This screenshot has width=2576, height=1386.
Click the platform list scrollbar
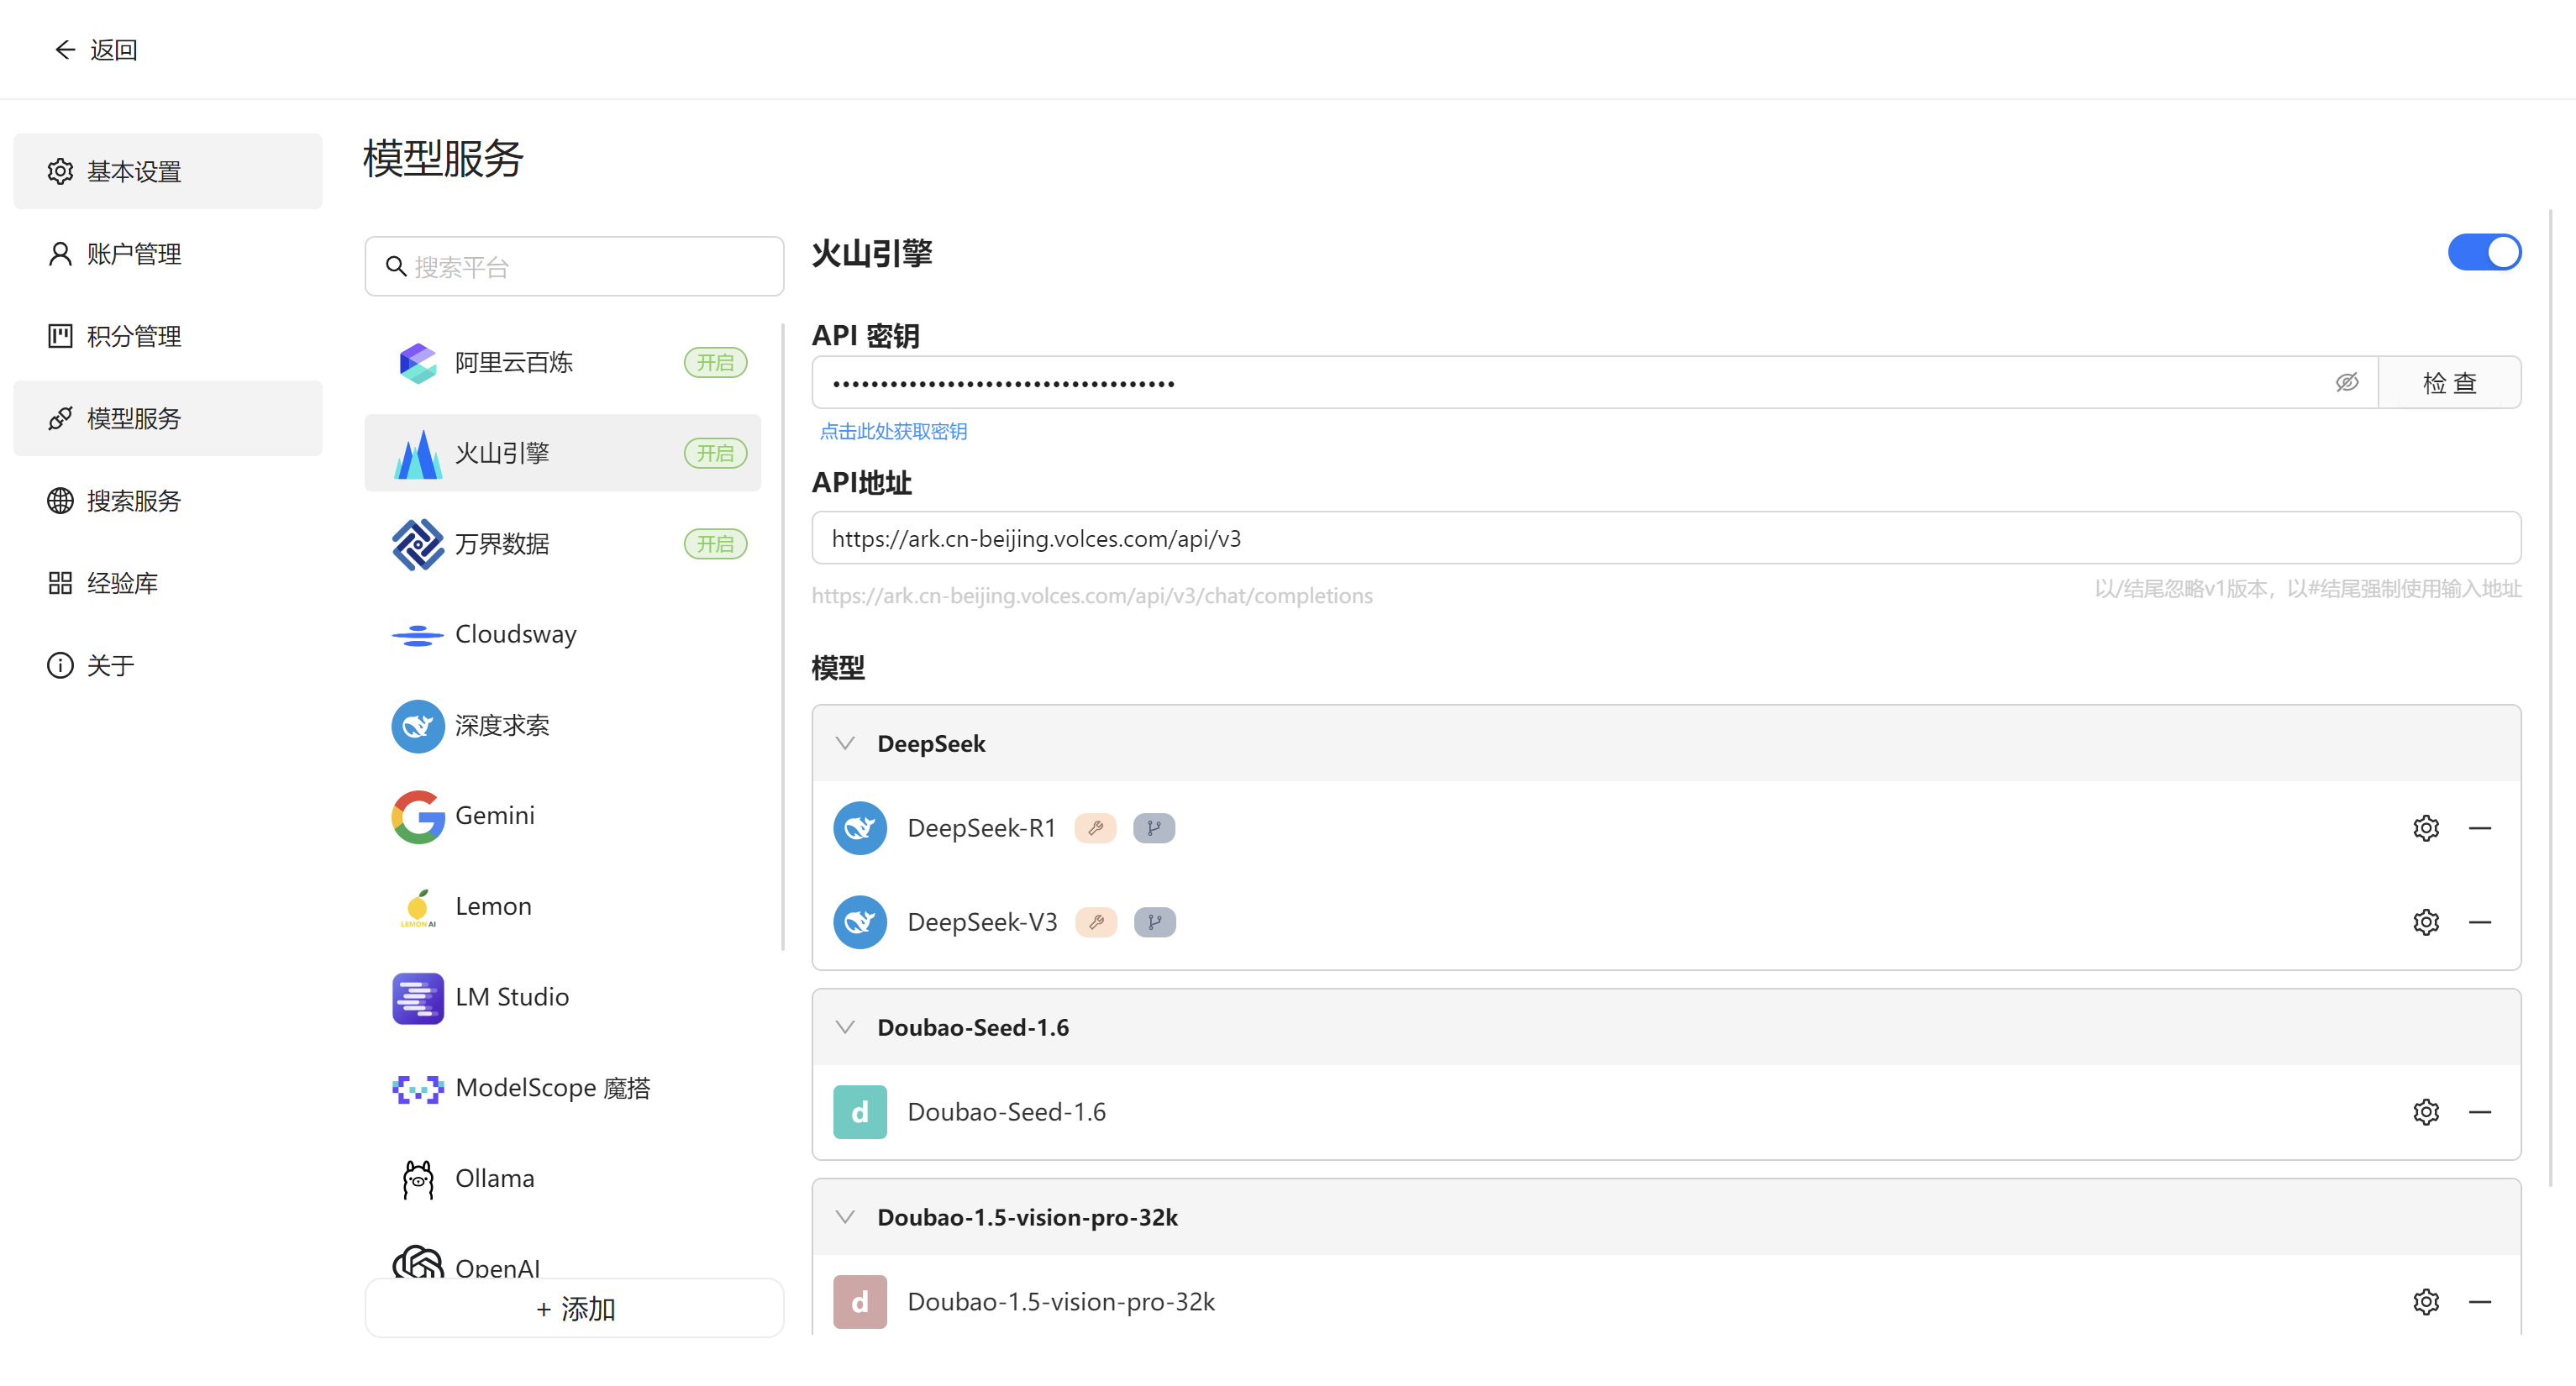tap(783, 637)
